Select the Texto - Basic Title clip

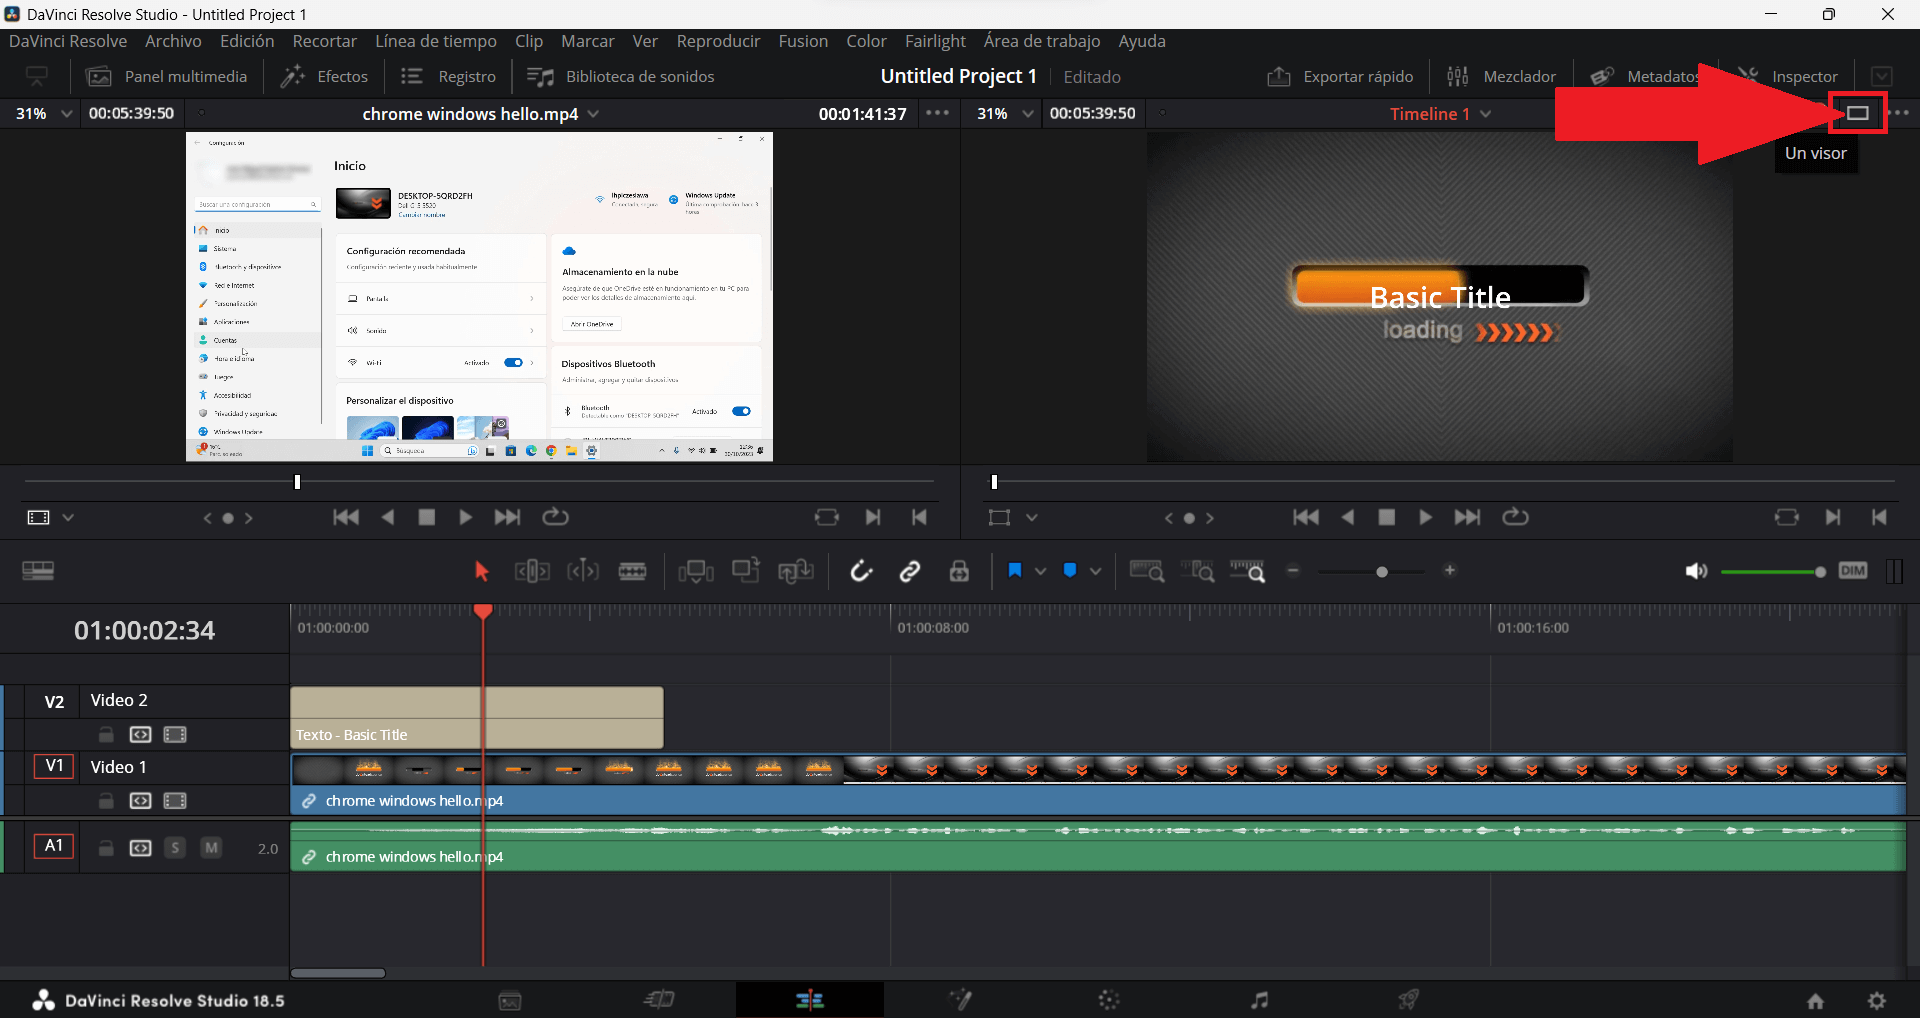pyautogui.click(x=477, y=718)
